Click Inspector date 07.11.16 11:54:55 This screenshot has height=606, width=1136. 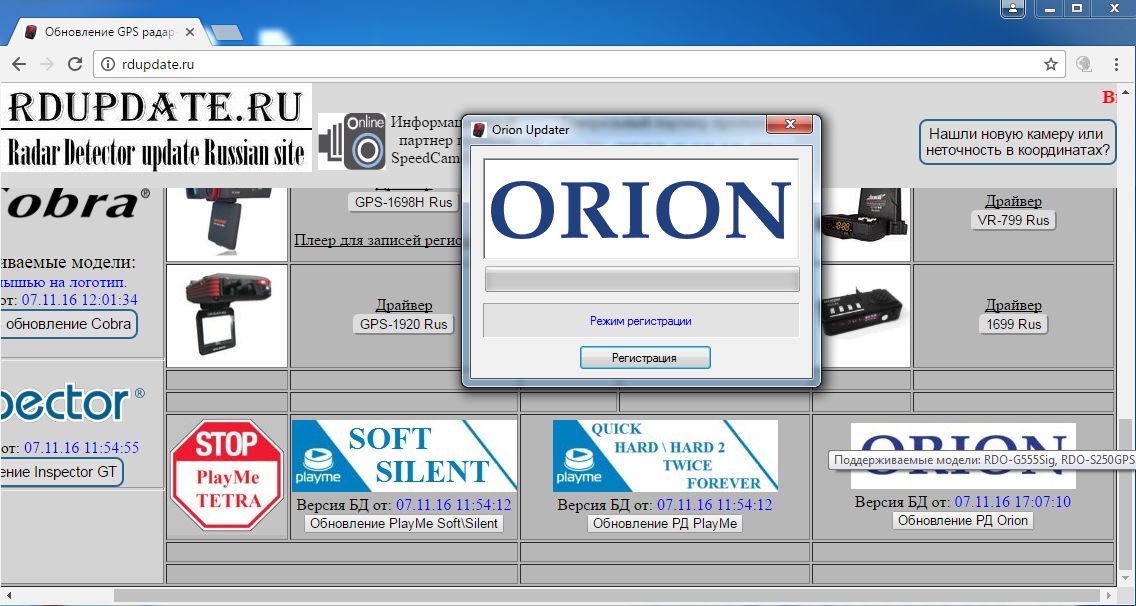pos(81,447)
